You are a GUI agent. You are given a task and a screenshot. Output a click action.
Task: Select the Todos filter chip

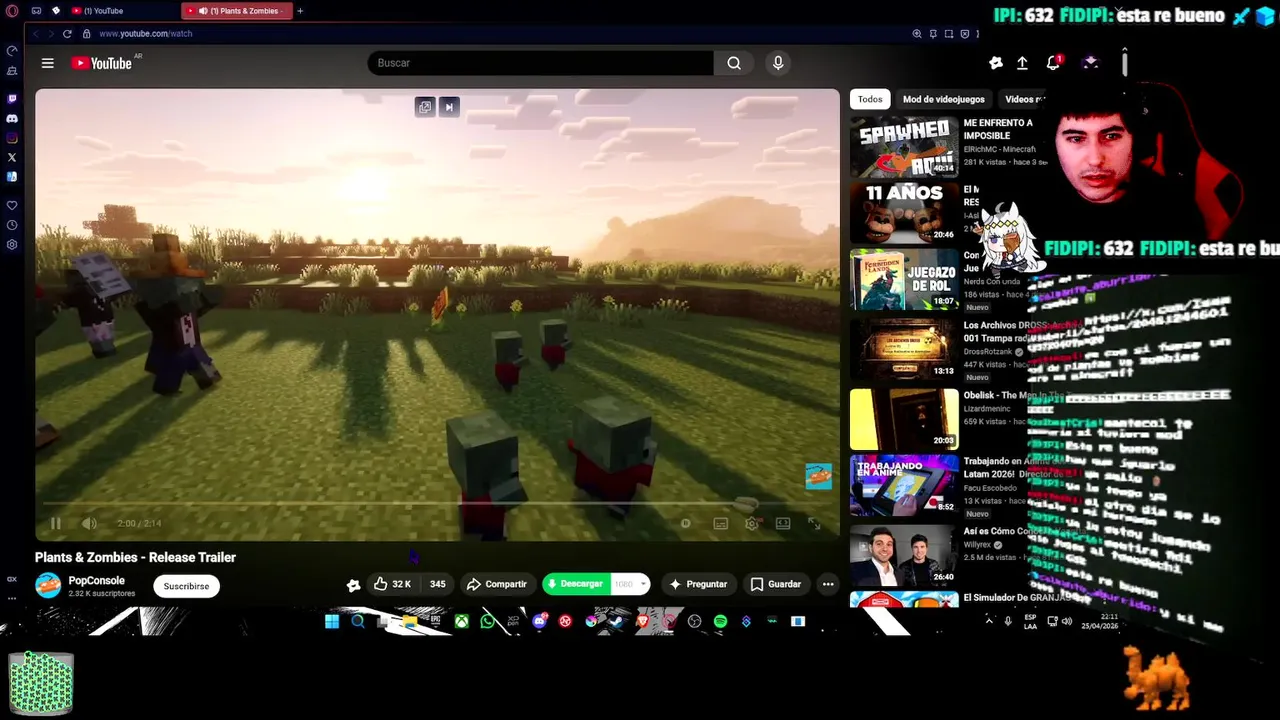(x=870, y=99)
